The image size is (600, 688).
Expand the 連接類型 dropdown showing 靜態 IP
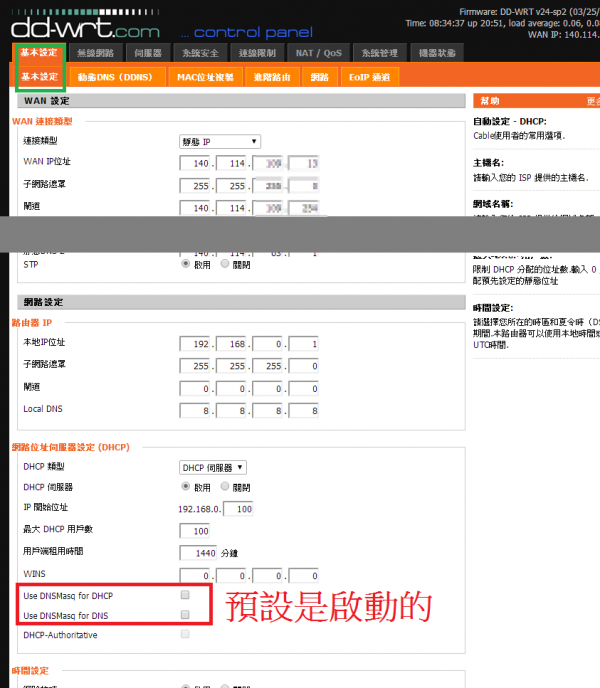pyautogui.click(x=220, y=142)
